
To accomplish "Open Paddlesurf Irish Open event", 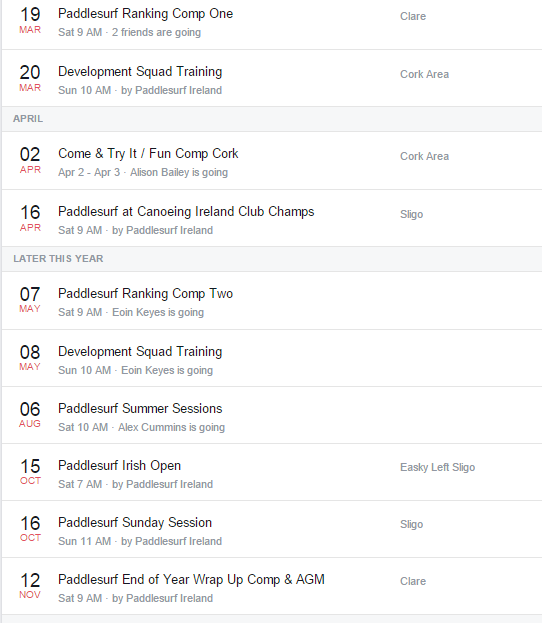I will [x=119, y=465].
